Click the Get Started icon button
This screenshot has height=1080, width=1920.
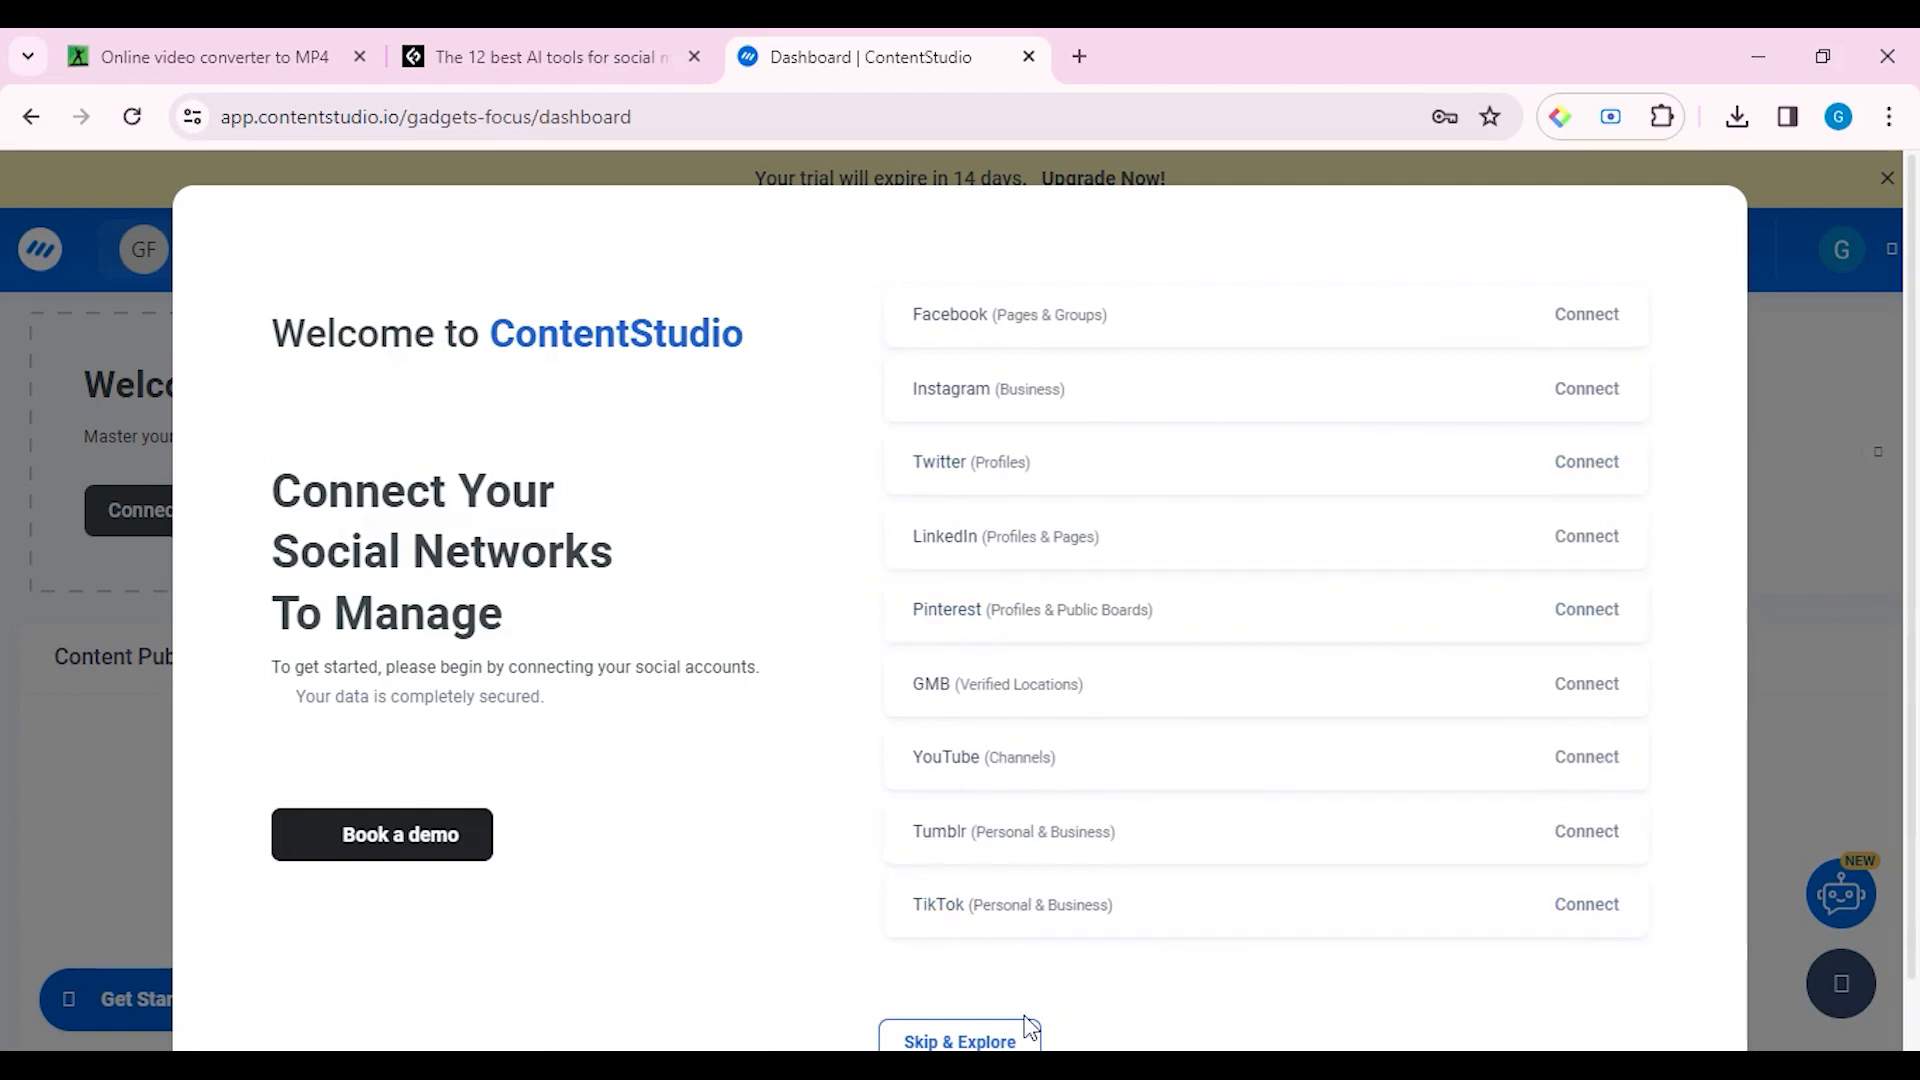tap(69, 998)
